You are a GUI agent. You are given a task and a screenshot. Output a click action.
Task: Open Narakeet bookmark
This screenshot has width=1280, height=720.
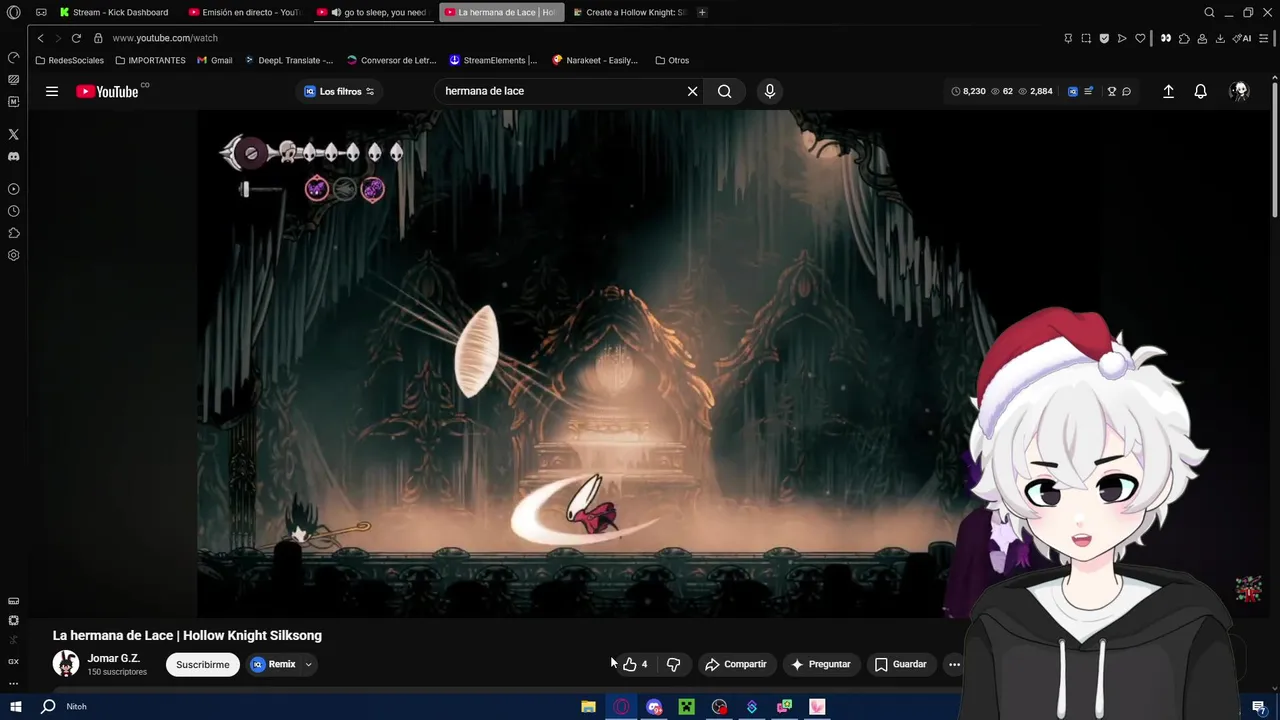click(x=595, y=60)
